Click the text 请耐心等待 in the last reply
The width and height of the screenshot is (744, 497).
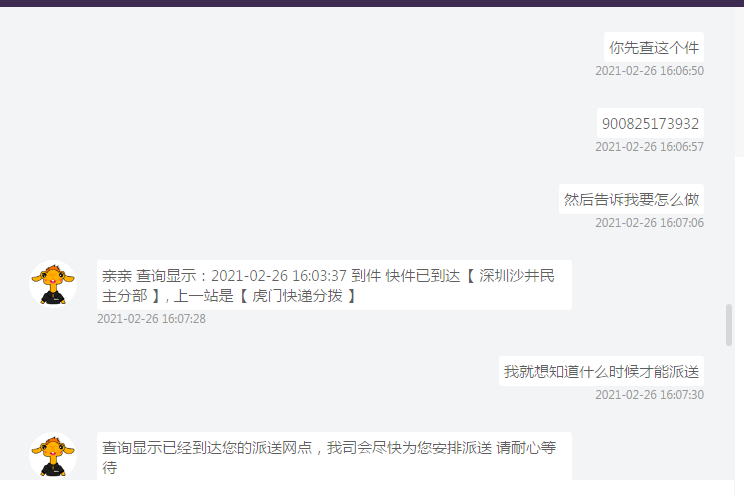click(x=526, y=448)
